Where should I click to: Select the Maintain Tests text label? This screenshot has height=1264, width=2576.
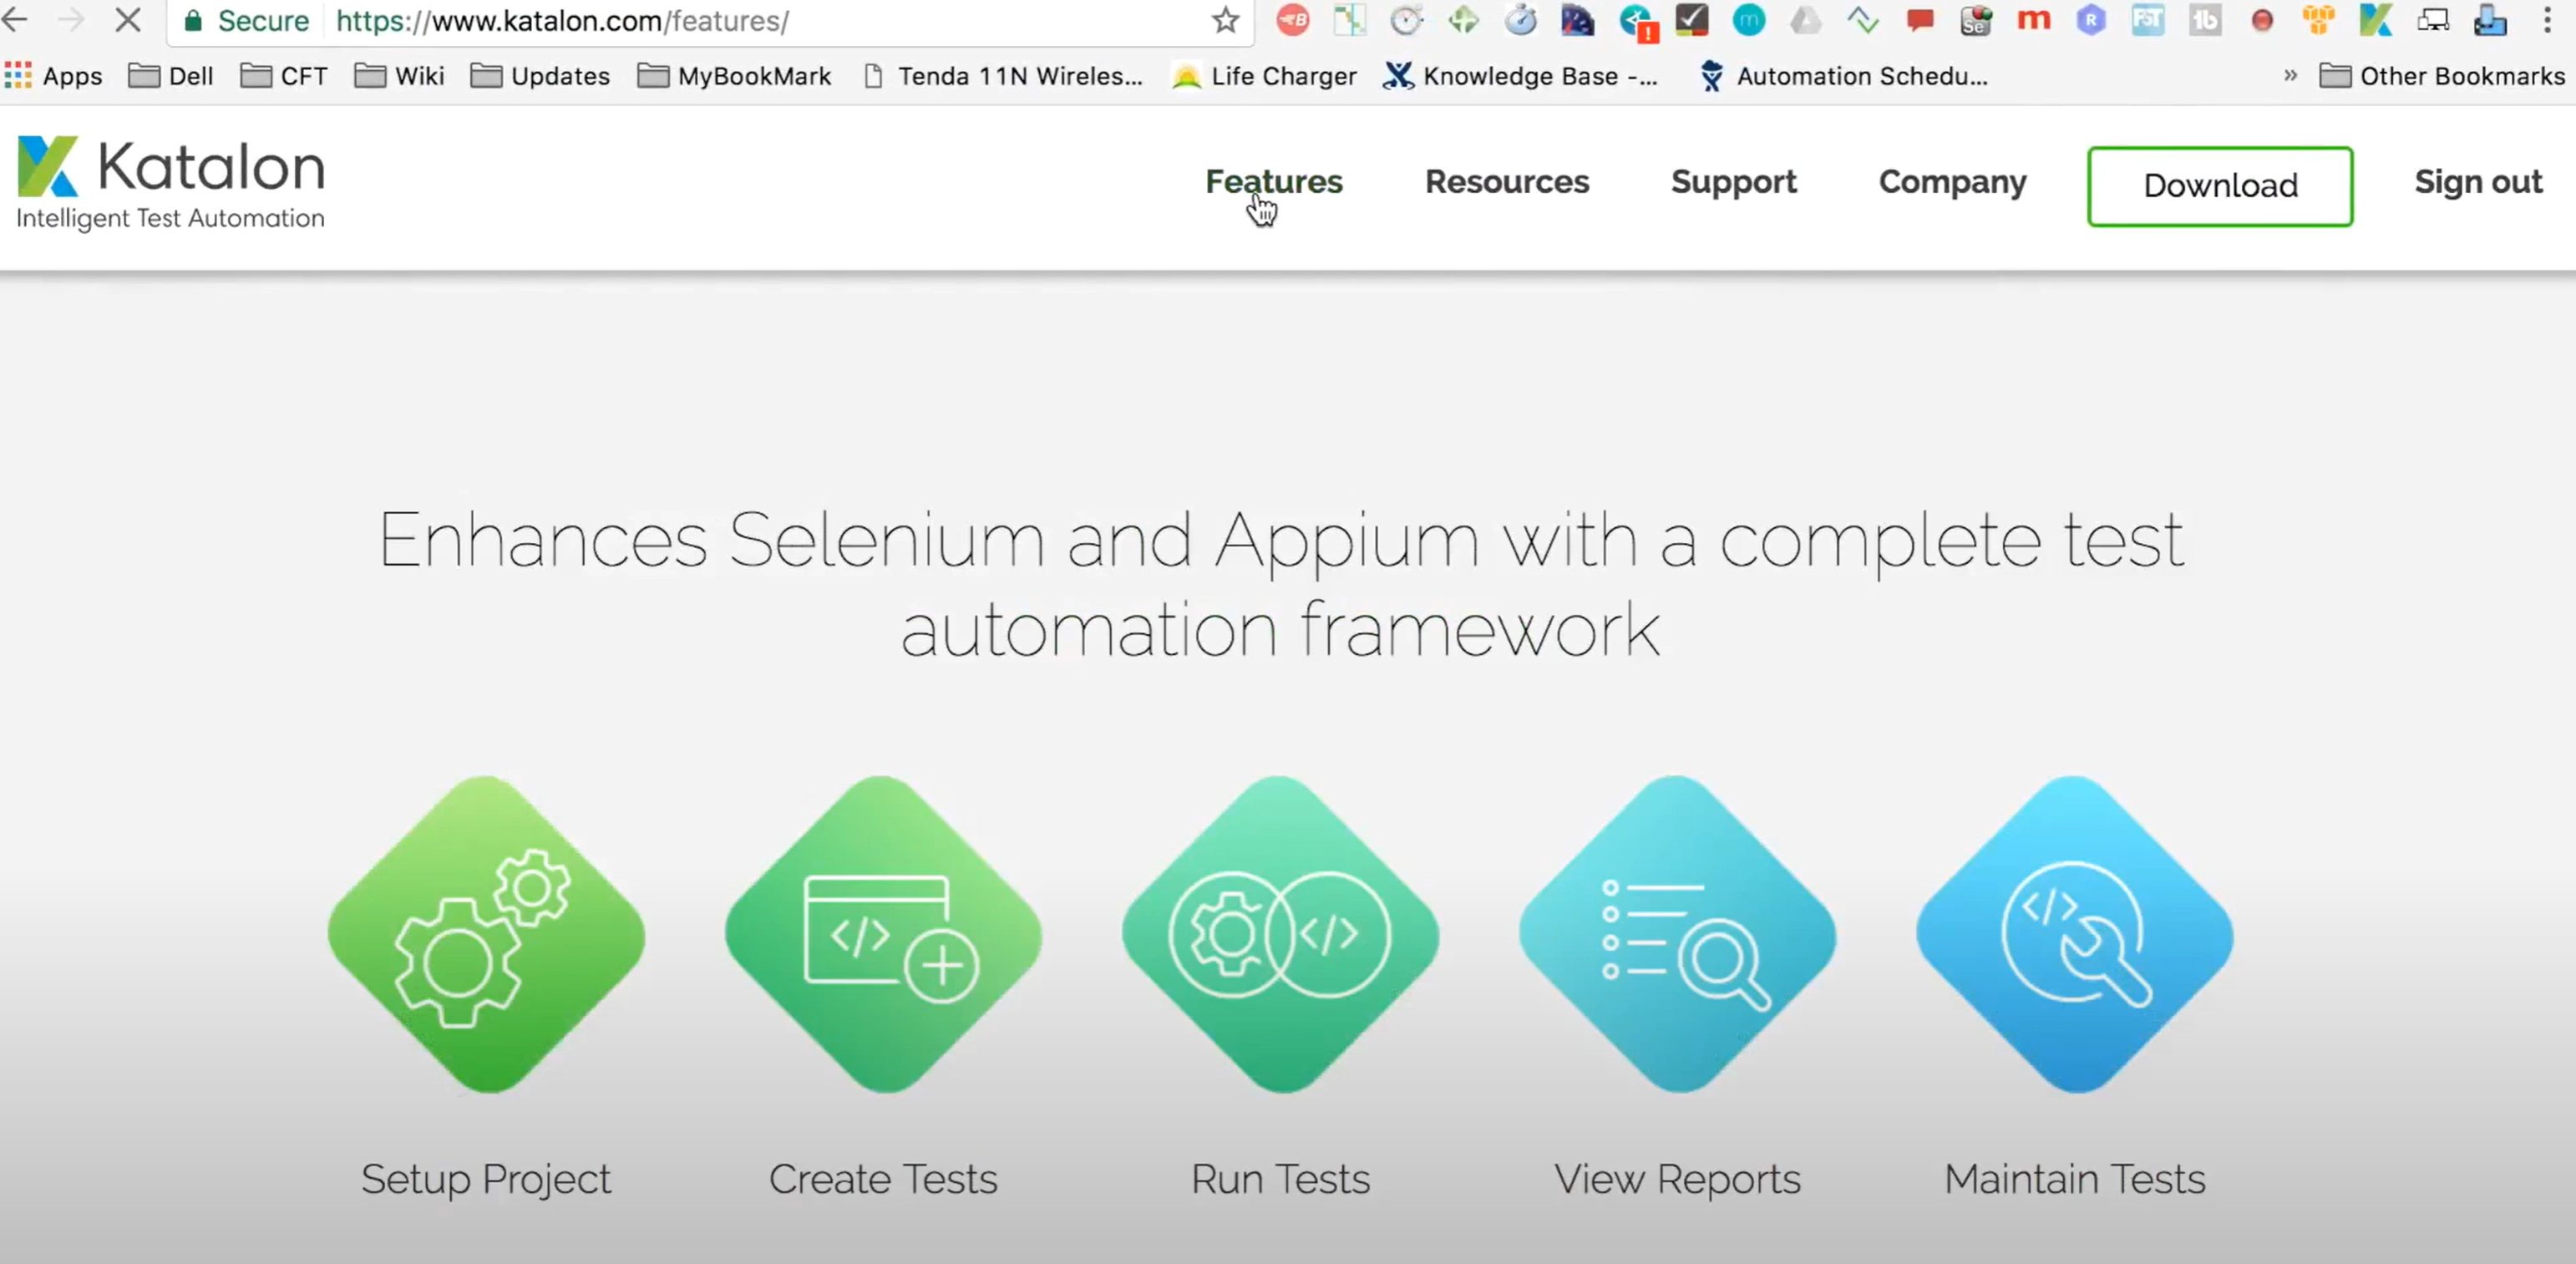[2074, 1180]
